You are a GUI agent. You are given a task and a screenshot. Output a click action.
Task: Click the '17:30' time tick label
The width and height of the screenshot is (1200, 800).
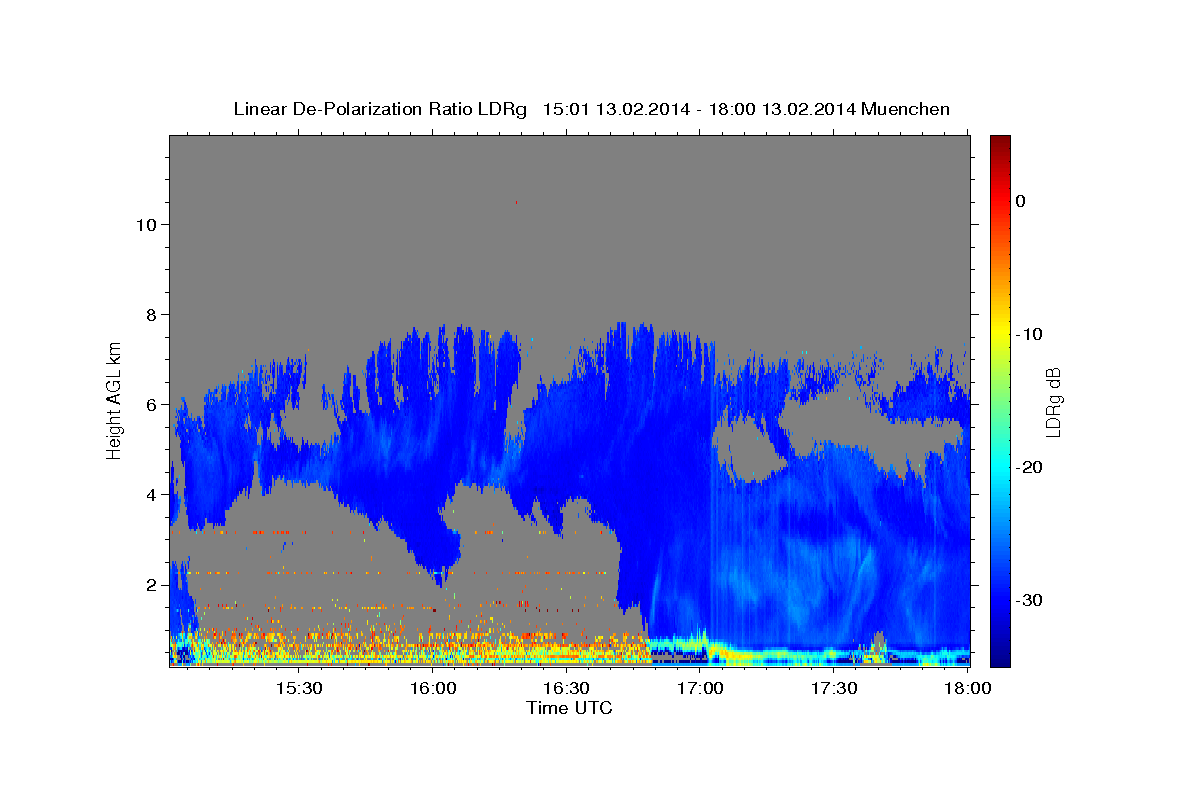point(834,688)
